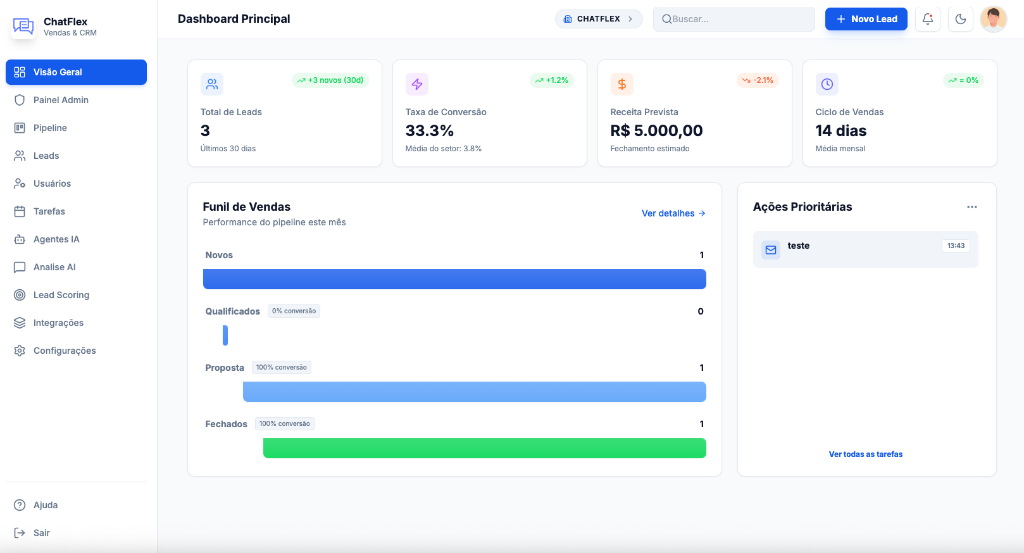1024x553 pixels.
Task: Click the Agentes IA robot icon
Action: (20, 239)
